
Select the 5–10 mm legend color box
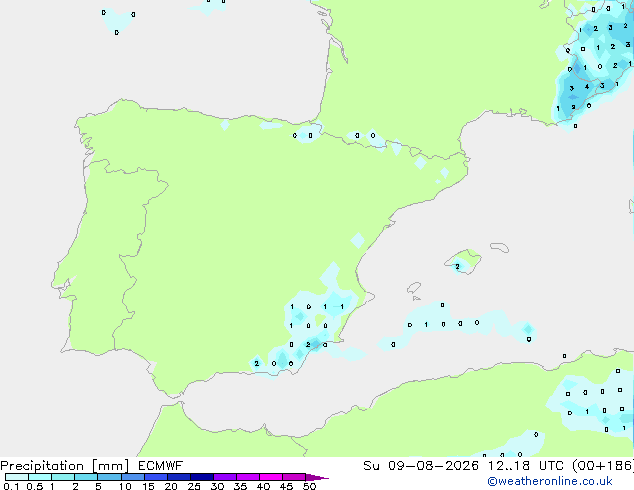click(109, 477)
